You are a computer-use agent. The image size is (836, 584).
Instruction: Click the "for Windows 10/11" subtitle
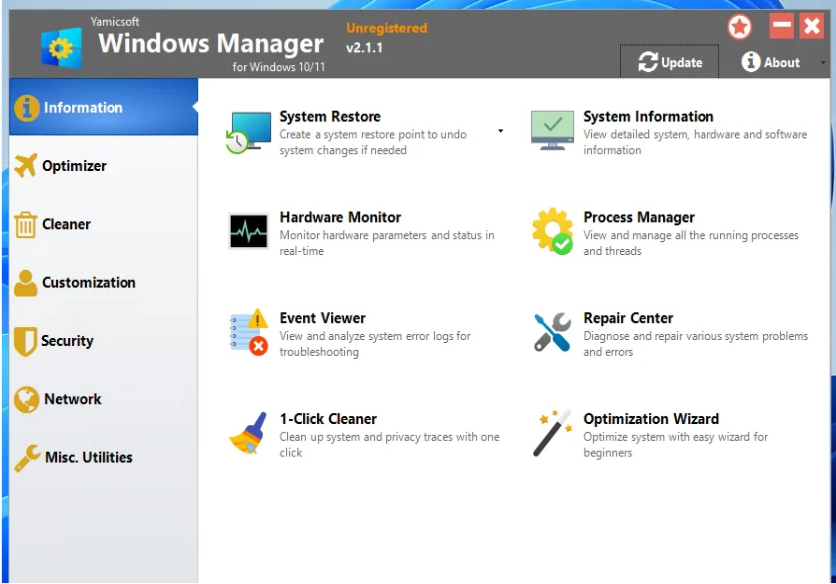[278, 67]
